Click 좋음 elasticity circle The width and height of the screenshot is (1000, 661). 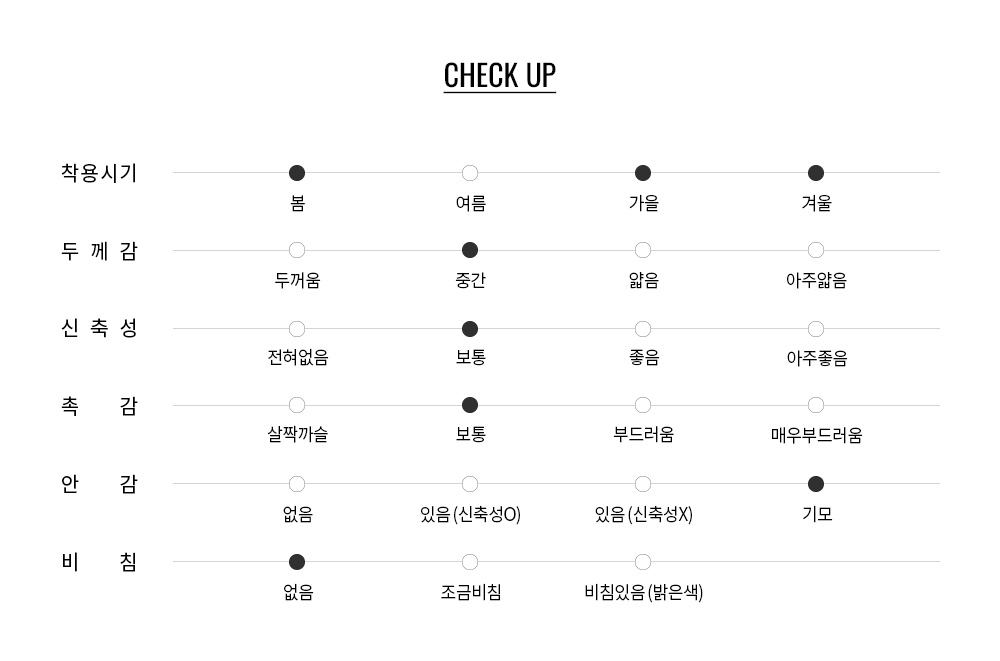pyautogui.click(x=643, y=329)
